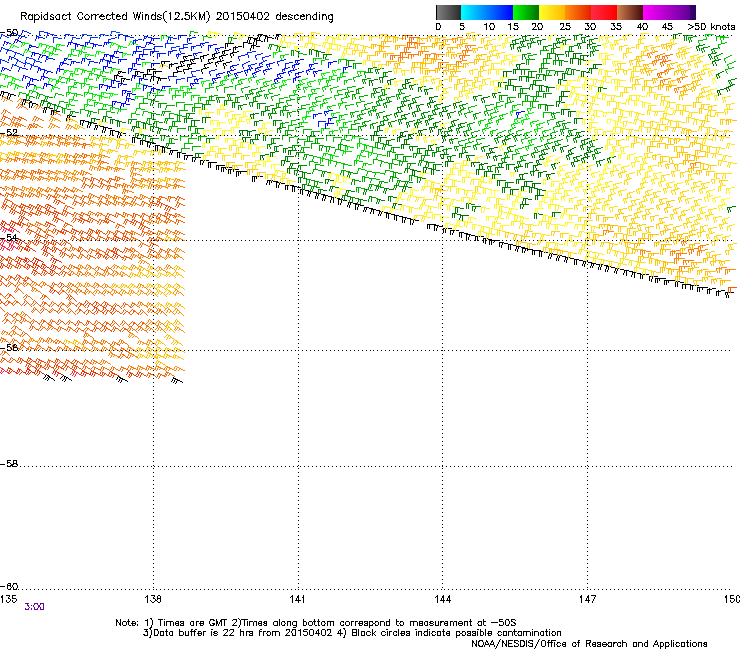Image resolution: width=740 pixels, height=650 pixels.
Task: Click the note 'Times are GMT'
Action: pos(193,623)
